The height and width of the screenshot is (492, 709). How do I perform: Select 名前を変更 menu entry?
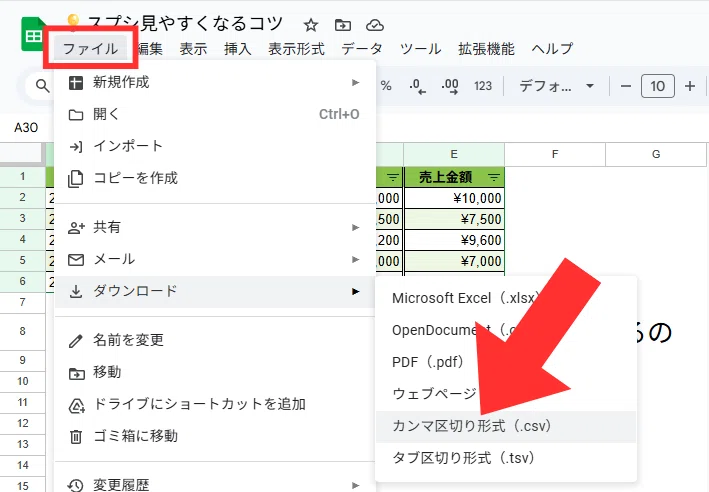coord(215,340)
